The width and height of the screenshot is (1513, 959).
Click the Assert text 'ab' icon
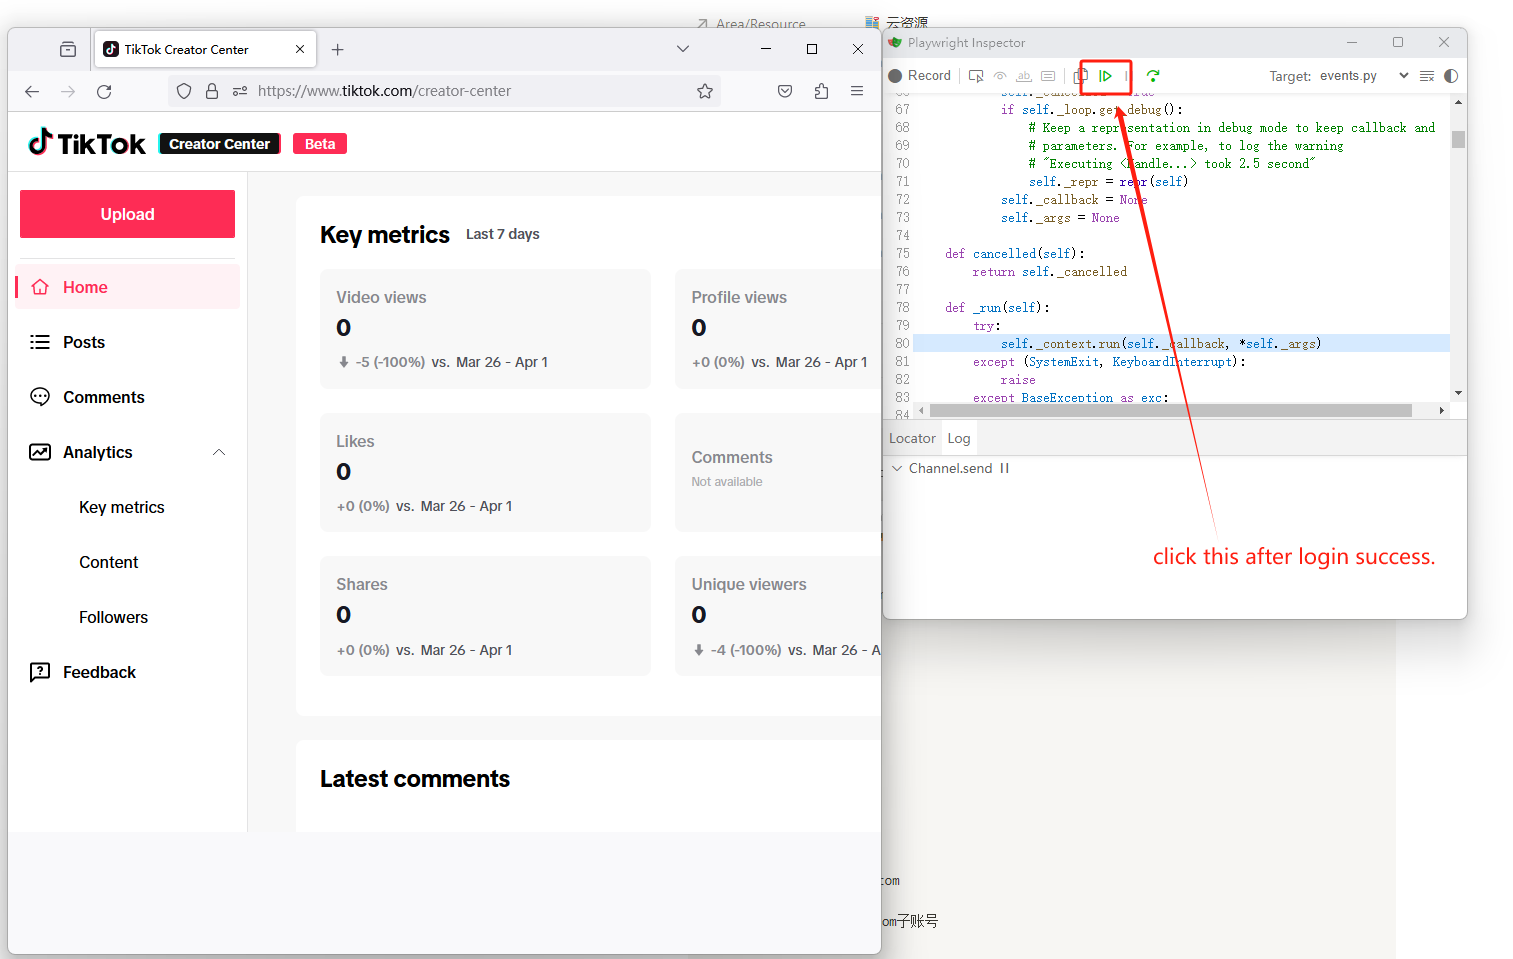(1023, 76)
